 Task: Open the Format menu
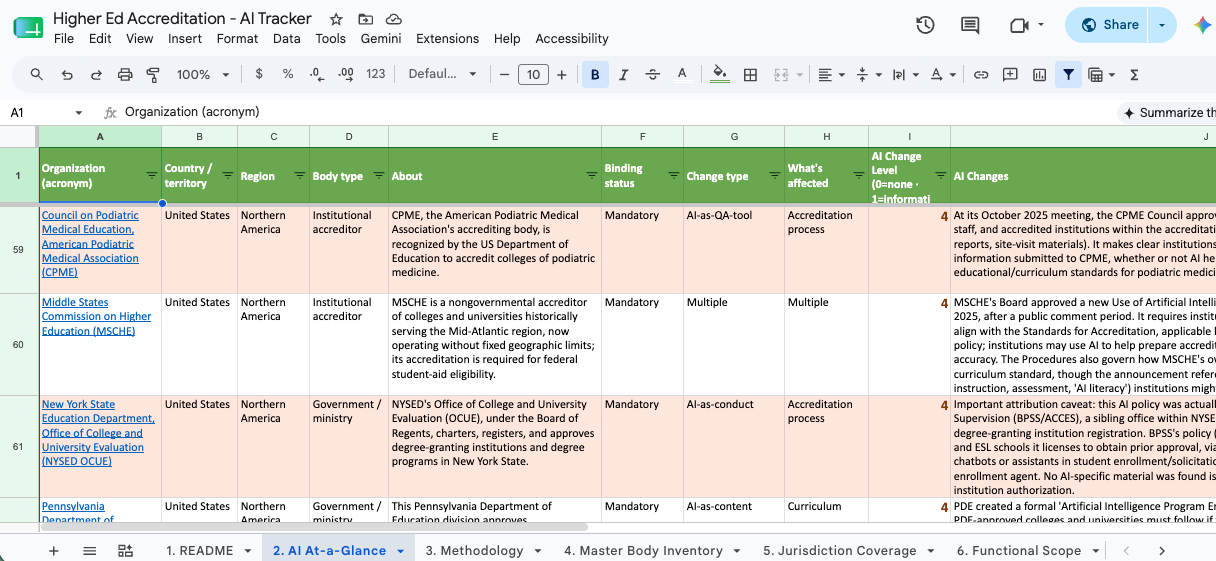pos(237,39)
